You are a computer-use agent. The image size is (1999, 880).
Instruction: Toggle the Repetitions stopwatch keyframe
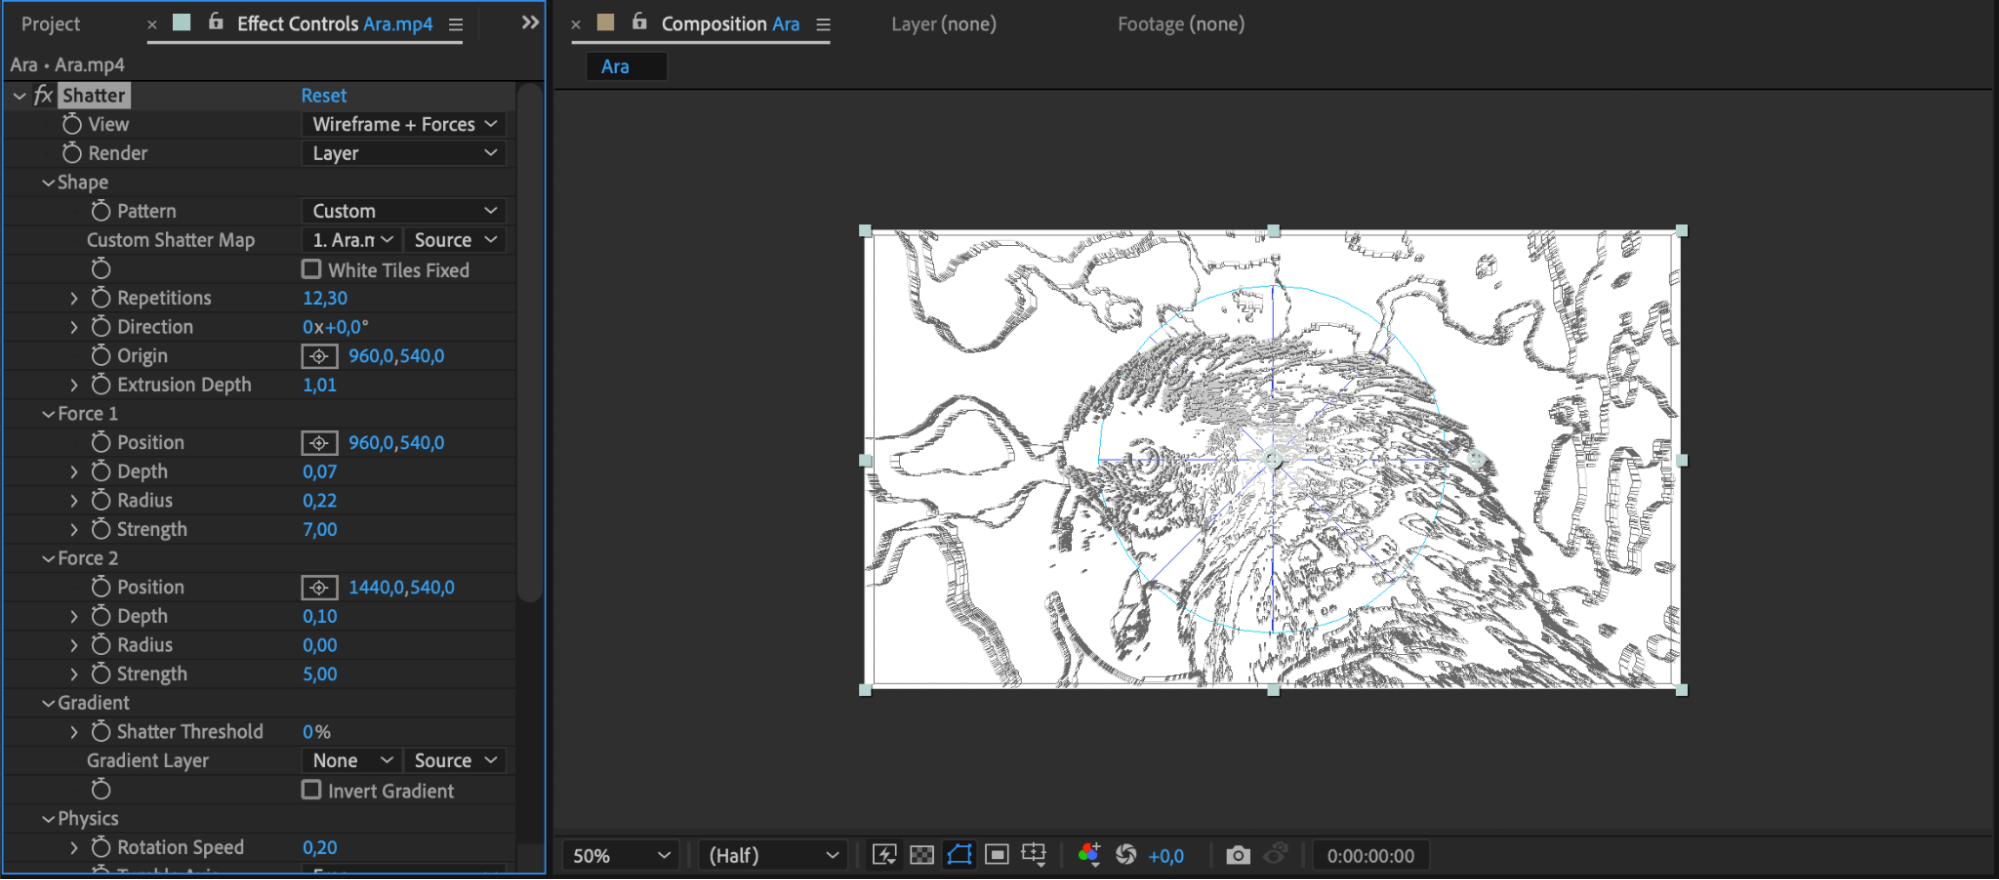tap(101, 298)
